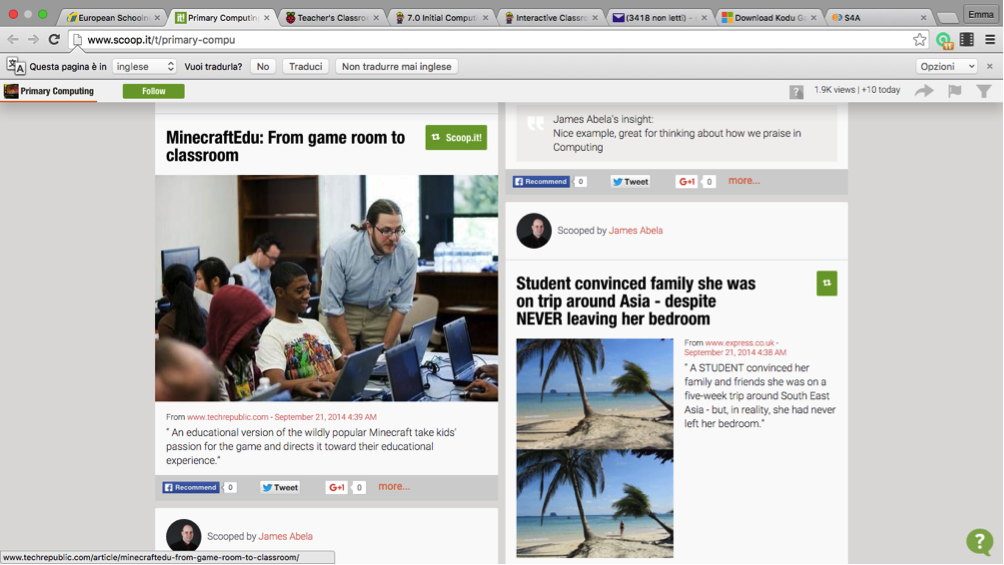Switch to the Teacher's Classroom tab
This screenshot has height=565, width=1004.
[332, 17]
